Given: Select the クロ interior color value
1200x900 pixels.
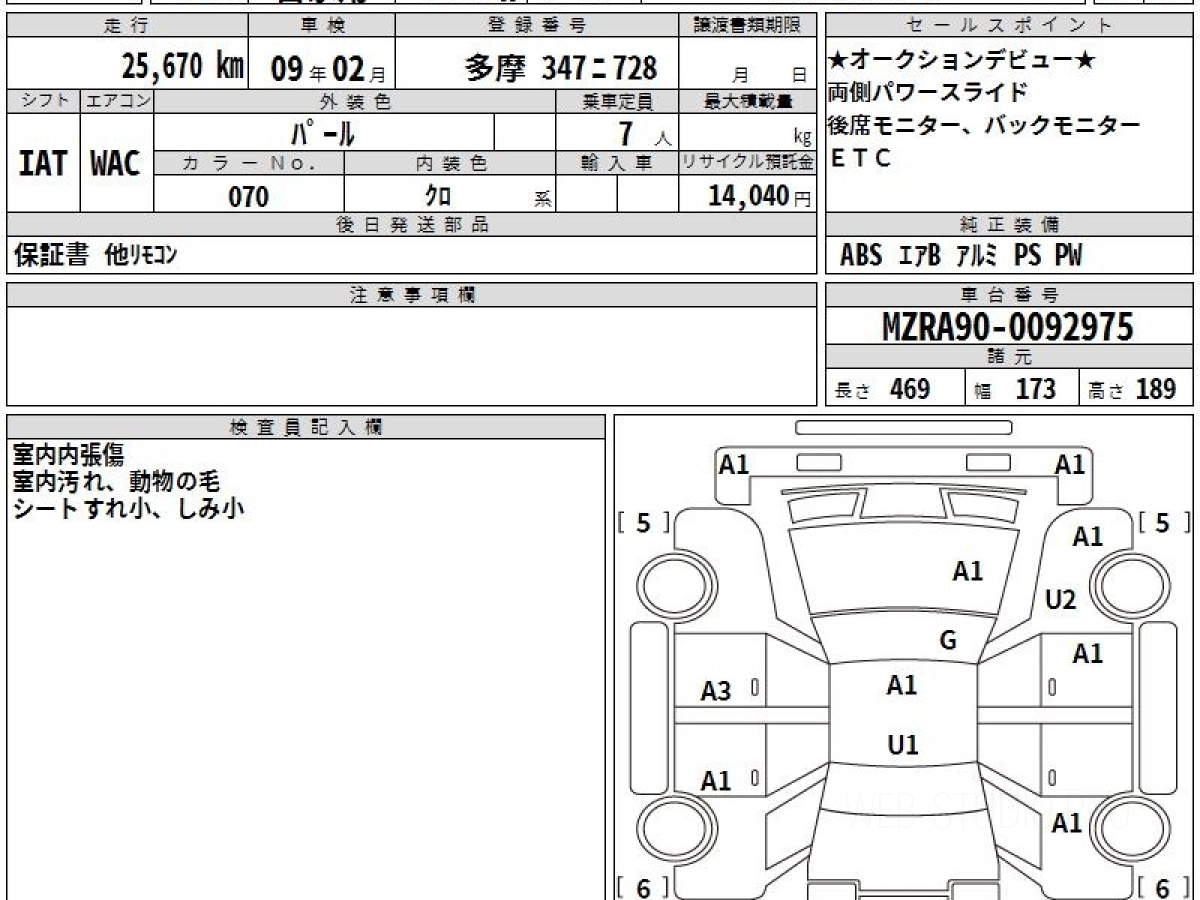Looking at the screenshot, I should [437, 196].
